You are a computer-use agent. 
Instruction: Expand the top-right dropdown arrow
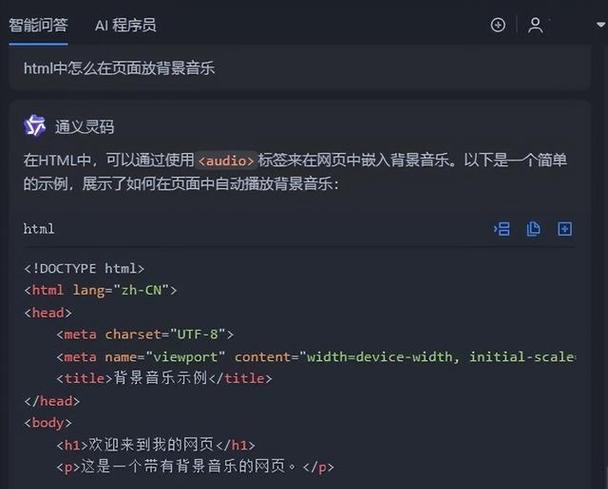[x=601, y=25]
